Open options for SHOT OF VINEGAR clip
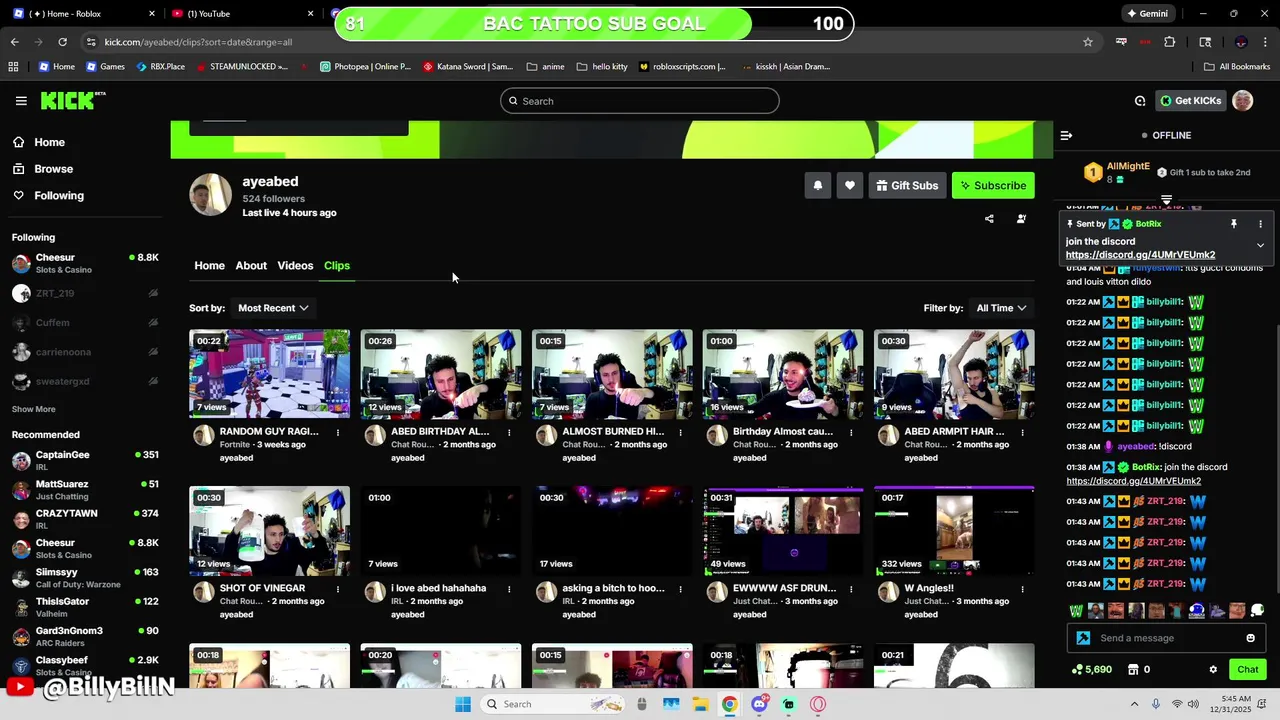 [338, 589]
